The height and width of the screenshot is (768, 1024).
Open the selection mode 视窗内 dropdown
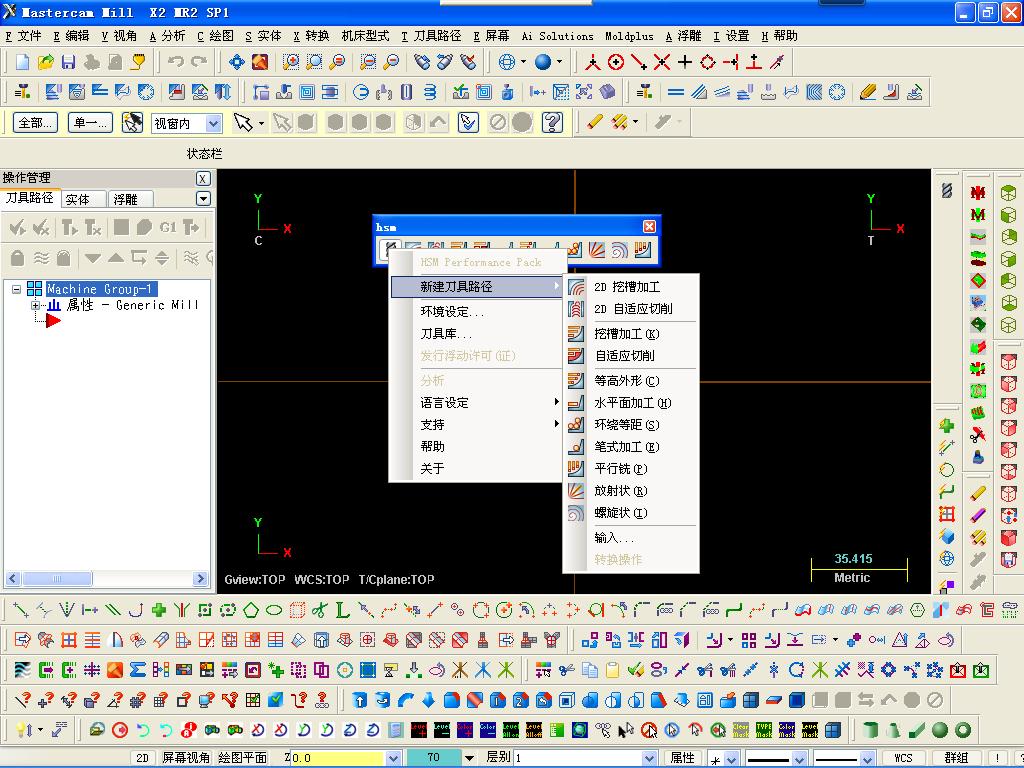pyautogui.click(x=213, y=123)
